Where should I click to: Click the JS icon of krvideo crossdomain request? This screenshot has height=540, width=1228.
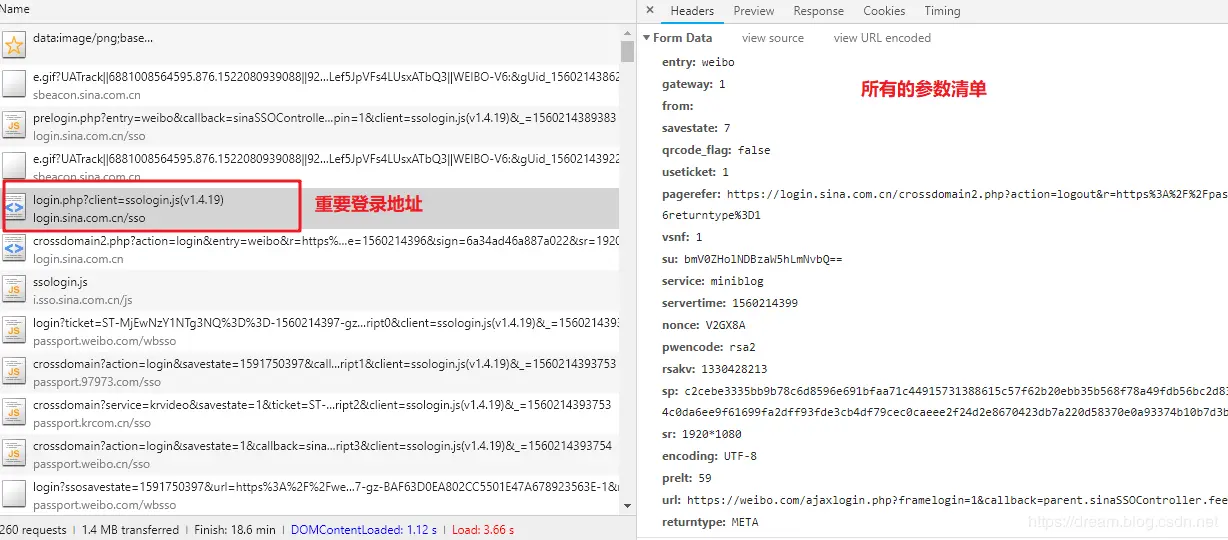click(x=14, y=413)
